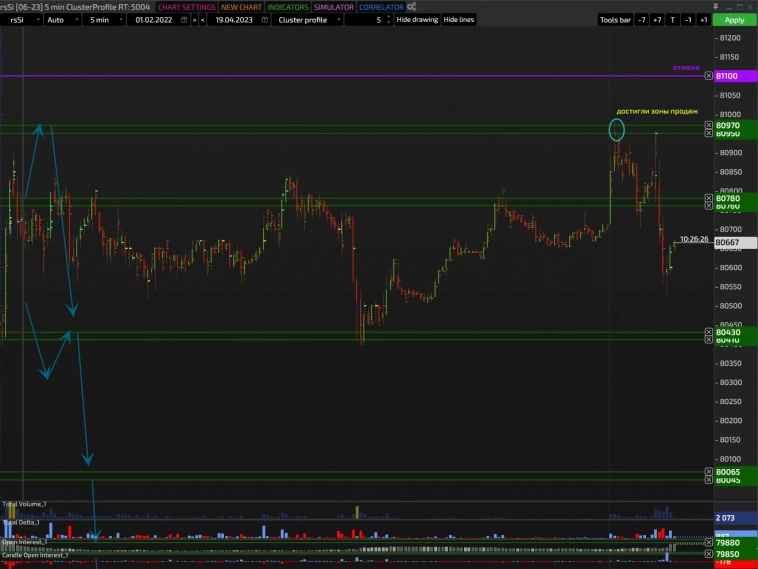
Task: Toggle the Hide lines button
Action: click(459, 20)
